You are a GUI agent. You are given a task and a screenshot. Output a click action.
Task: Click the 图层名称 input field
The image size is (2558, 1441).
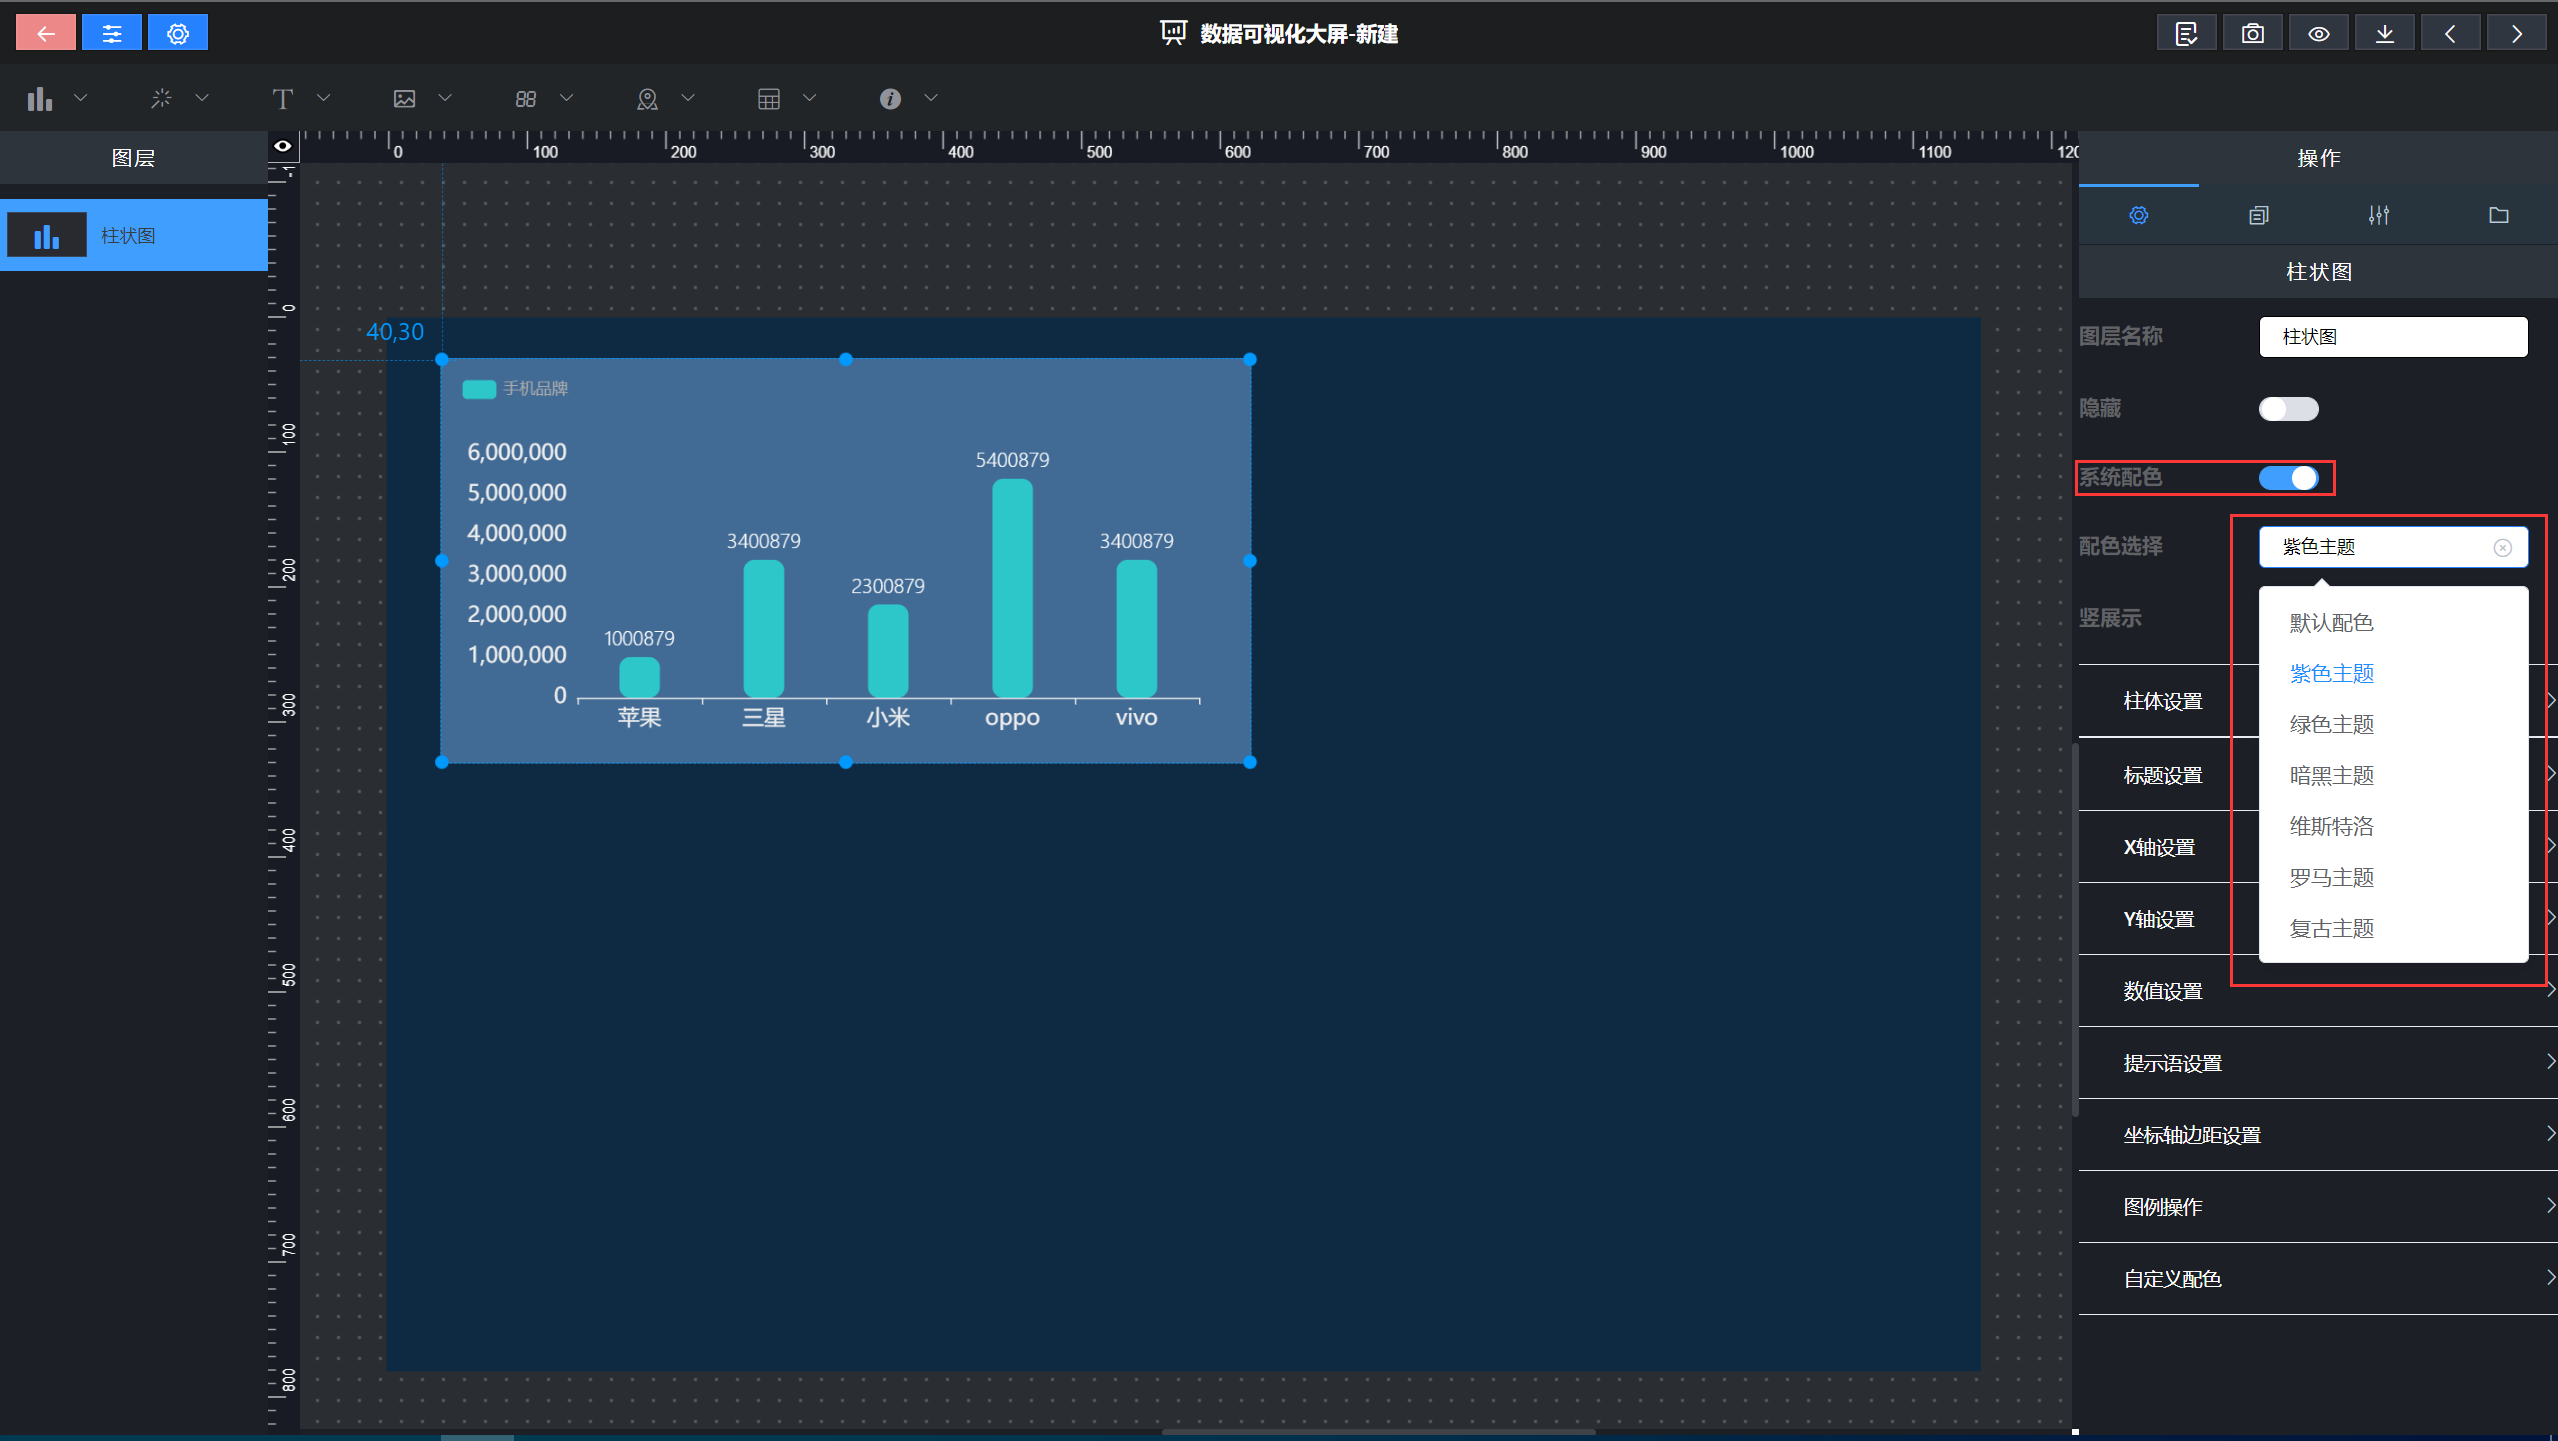[x=2393, y=337]
